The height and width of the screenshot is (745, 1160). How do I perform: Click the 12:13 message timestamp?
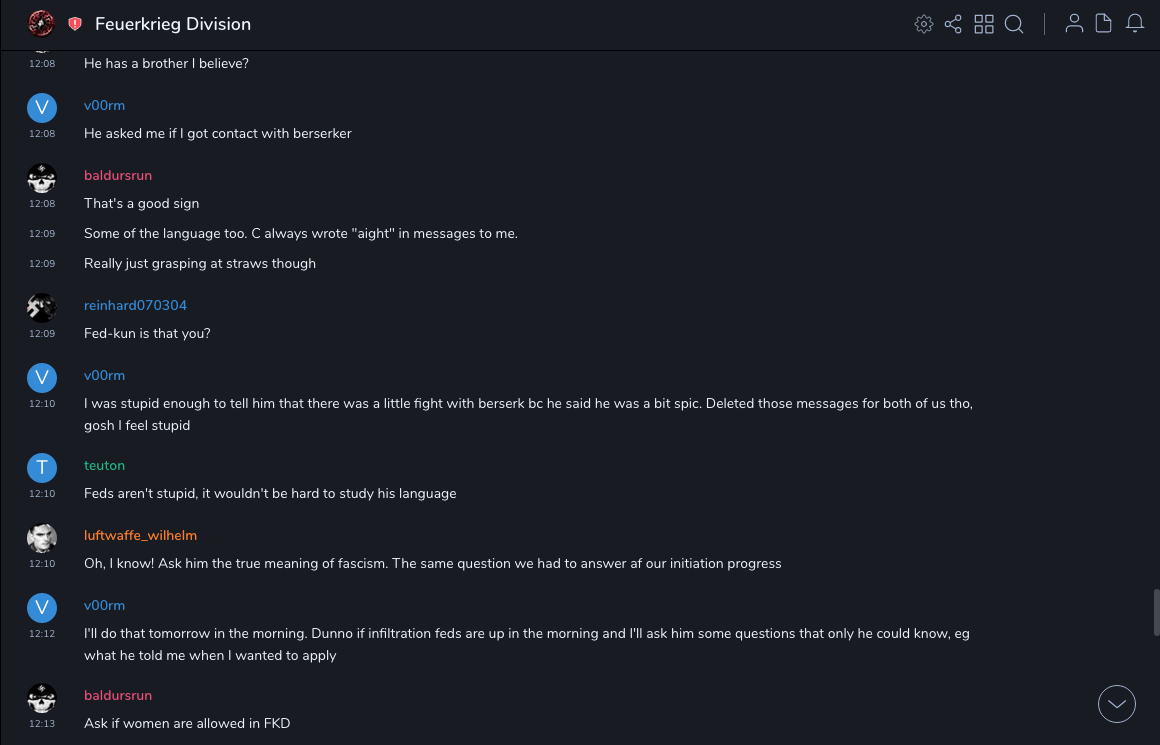(x=42, y=723)
